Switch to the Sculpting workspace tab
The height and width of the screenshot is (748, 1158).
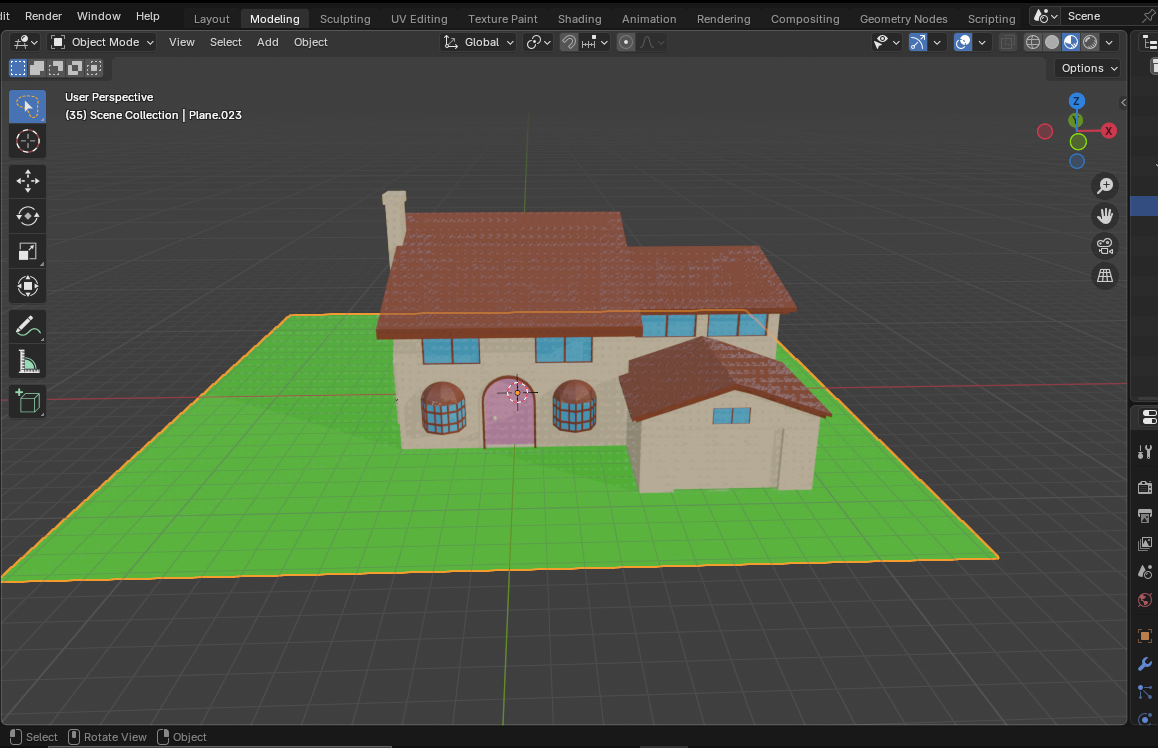click(x=345, y=18)
